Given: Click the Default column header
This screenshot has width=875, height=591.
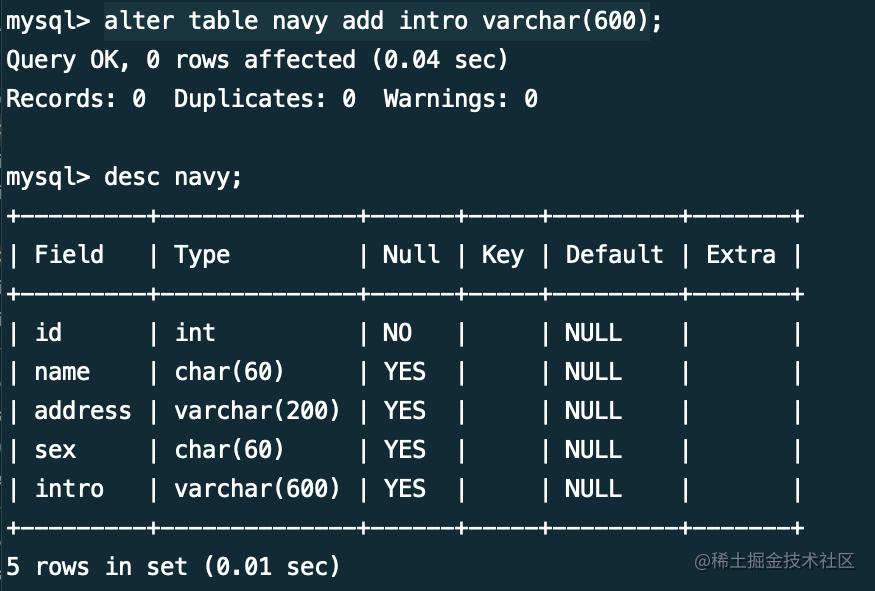Looking at the screenshot, I should (614, 254).
